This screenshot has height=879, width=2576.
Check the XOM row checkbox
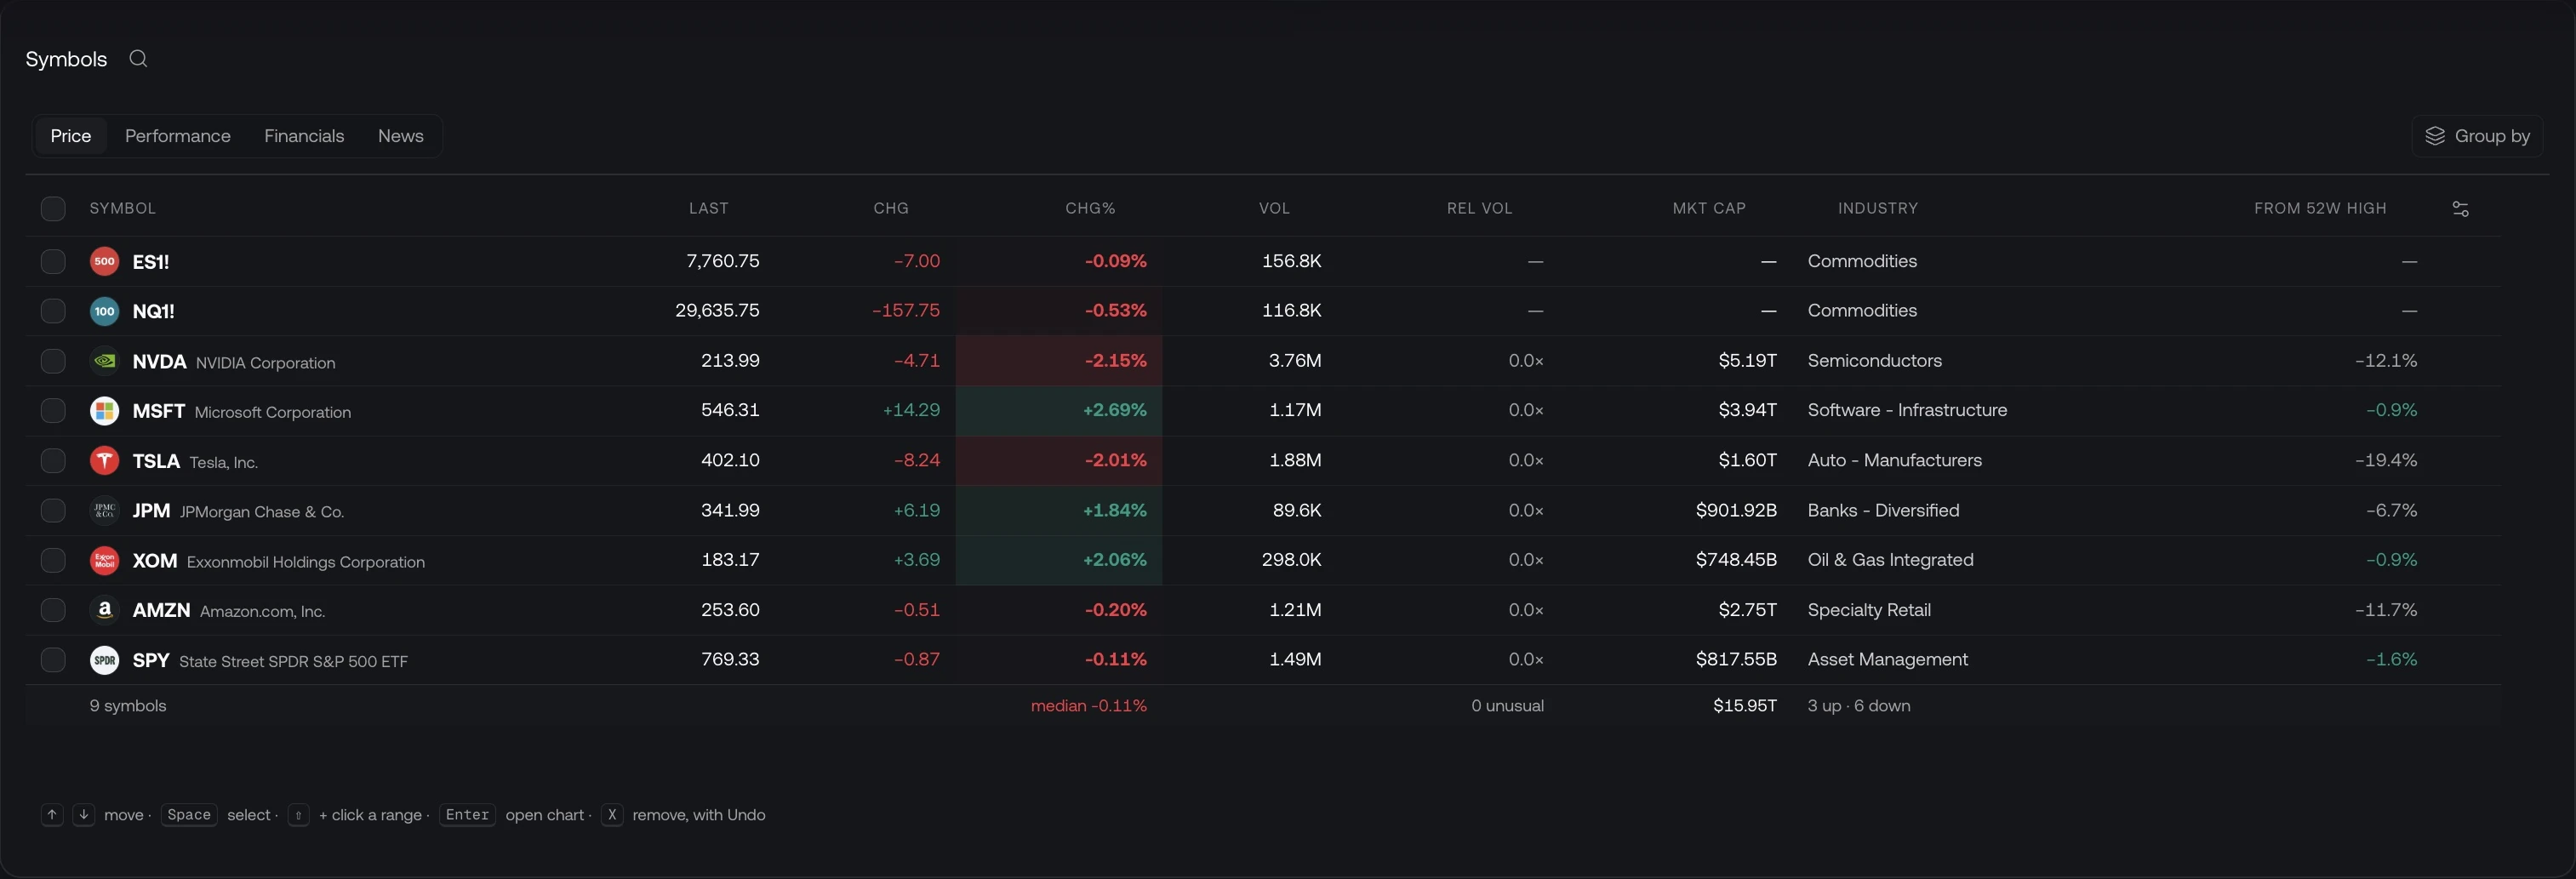(53, 560)
